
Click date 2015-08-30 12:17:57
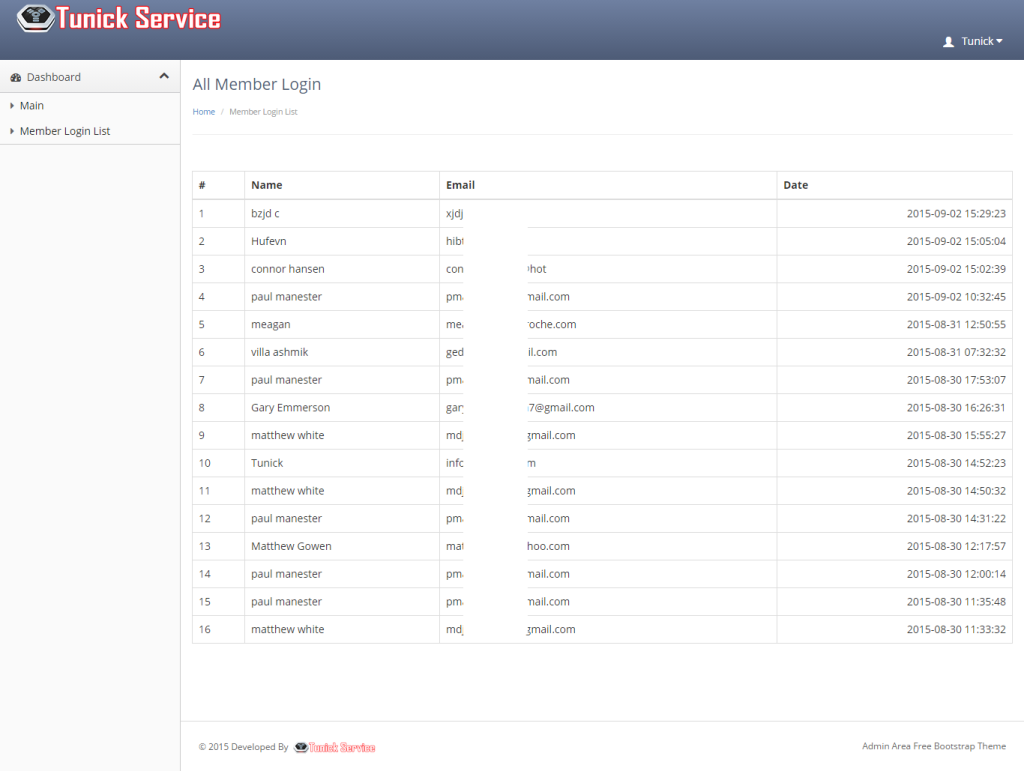pyautogui.click(x=956, y=546)
